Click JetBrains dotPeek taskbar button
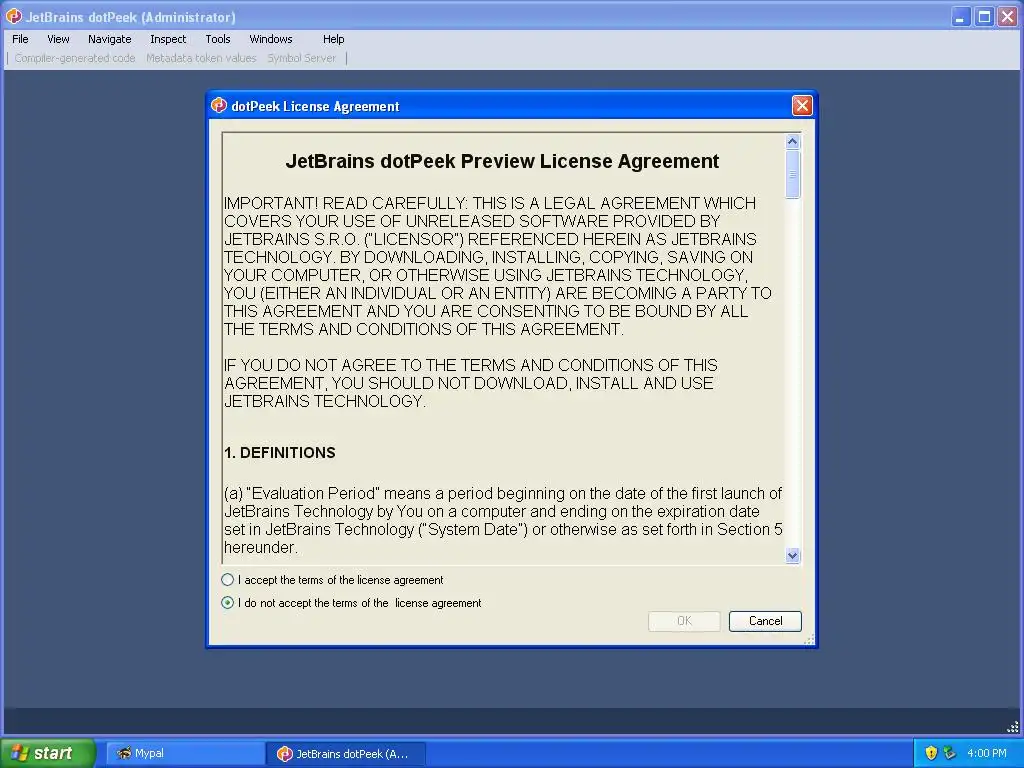Image resolution: width=1024 pixels, height=768 pixels. (x=345, y=753)
